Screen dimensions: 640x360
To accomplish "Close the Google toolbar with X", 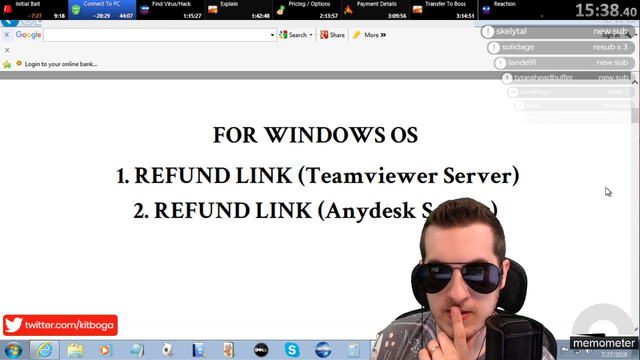I will tap(7, 35).
